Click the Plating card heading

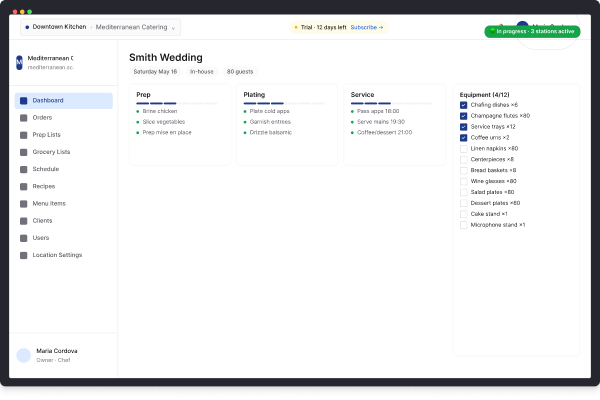click(254, 95)
